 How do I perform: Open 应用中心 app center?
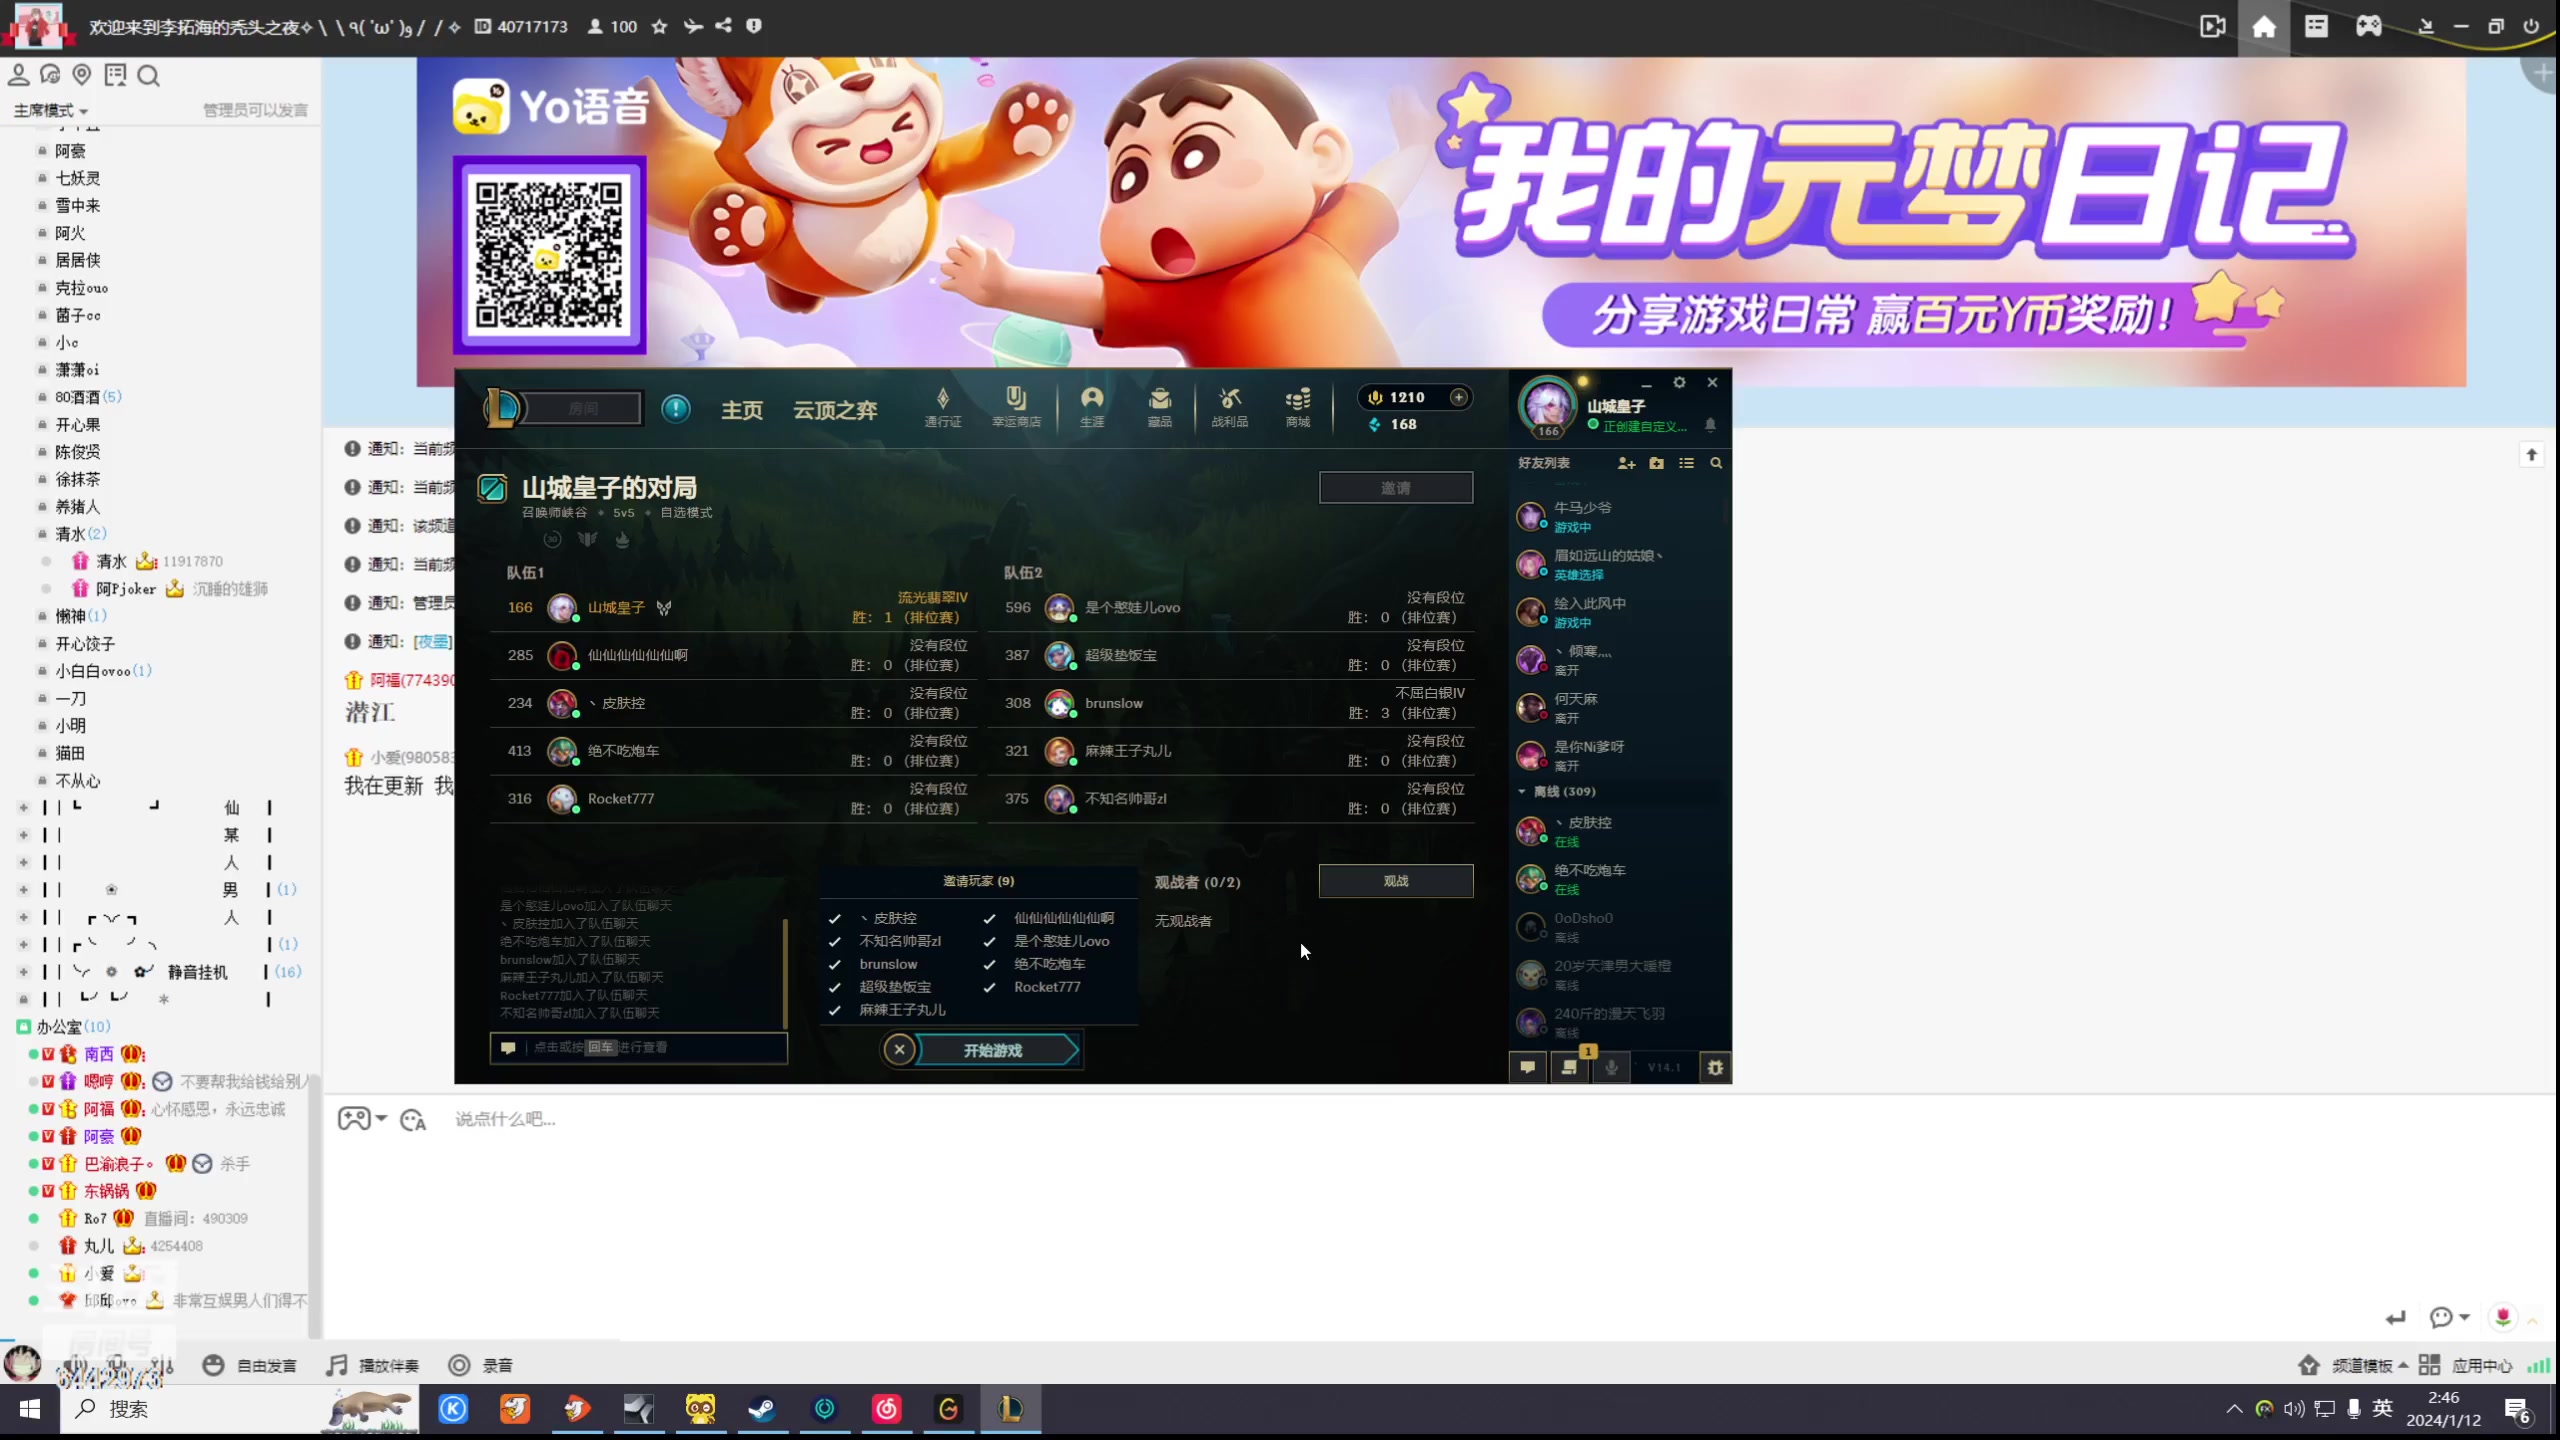(2467, 1365)
